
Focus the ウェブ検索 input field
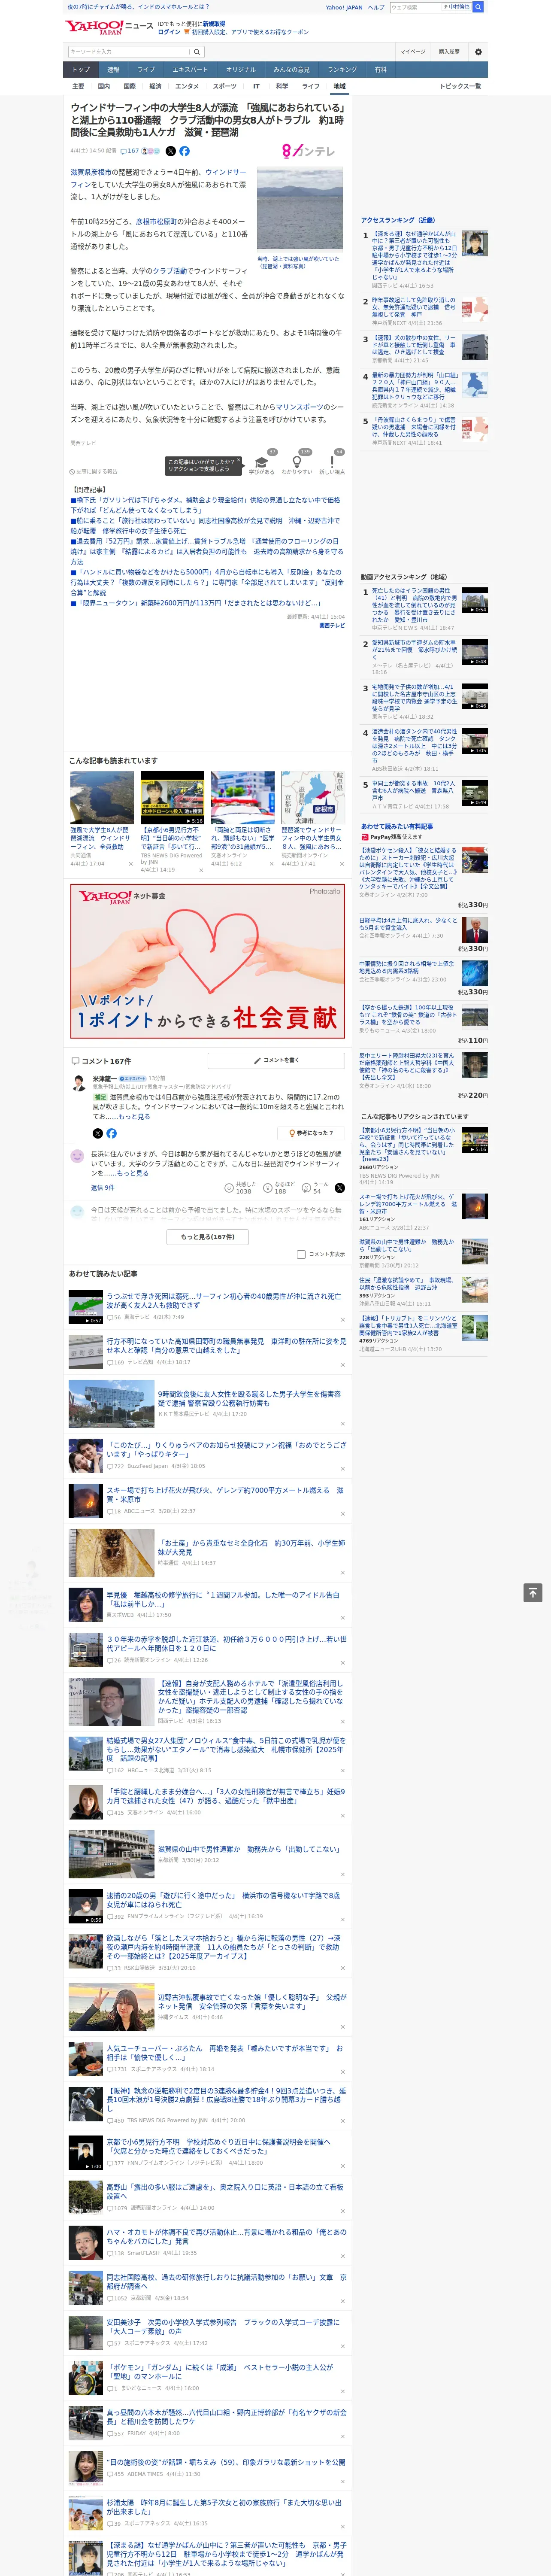[416, 7]
